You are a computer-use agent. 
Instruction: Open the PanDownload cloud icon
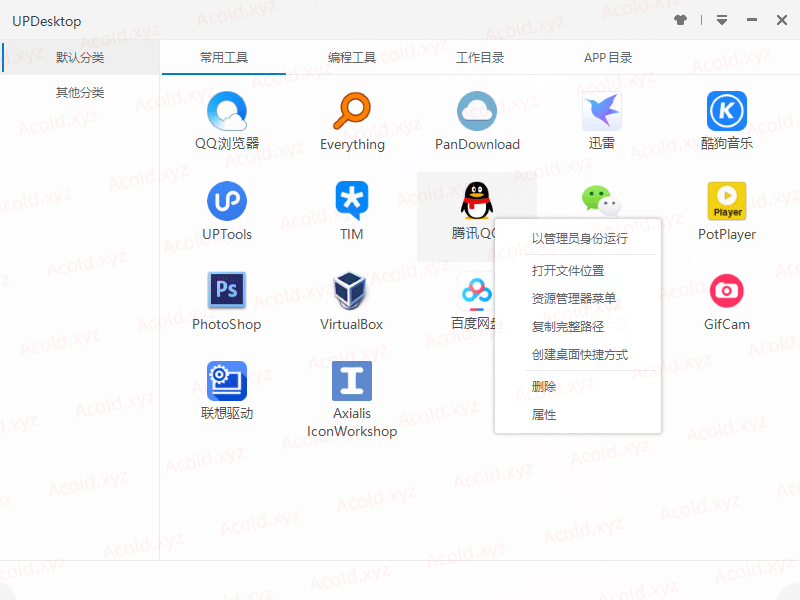click(477, 111)
